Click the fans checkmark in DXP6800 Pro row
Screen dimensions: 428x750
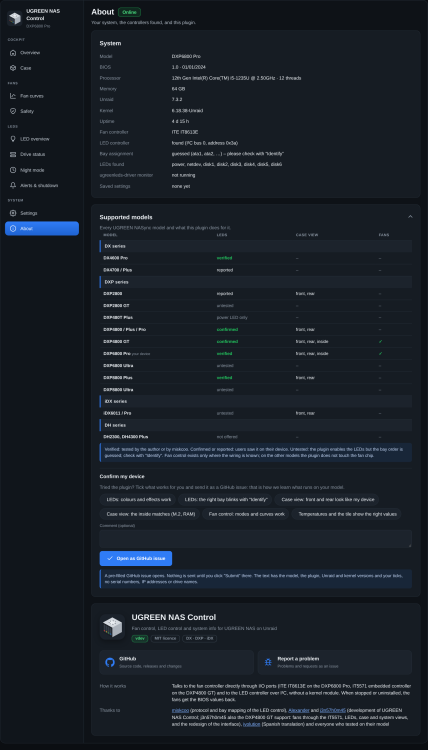[380, 353]
